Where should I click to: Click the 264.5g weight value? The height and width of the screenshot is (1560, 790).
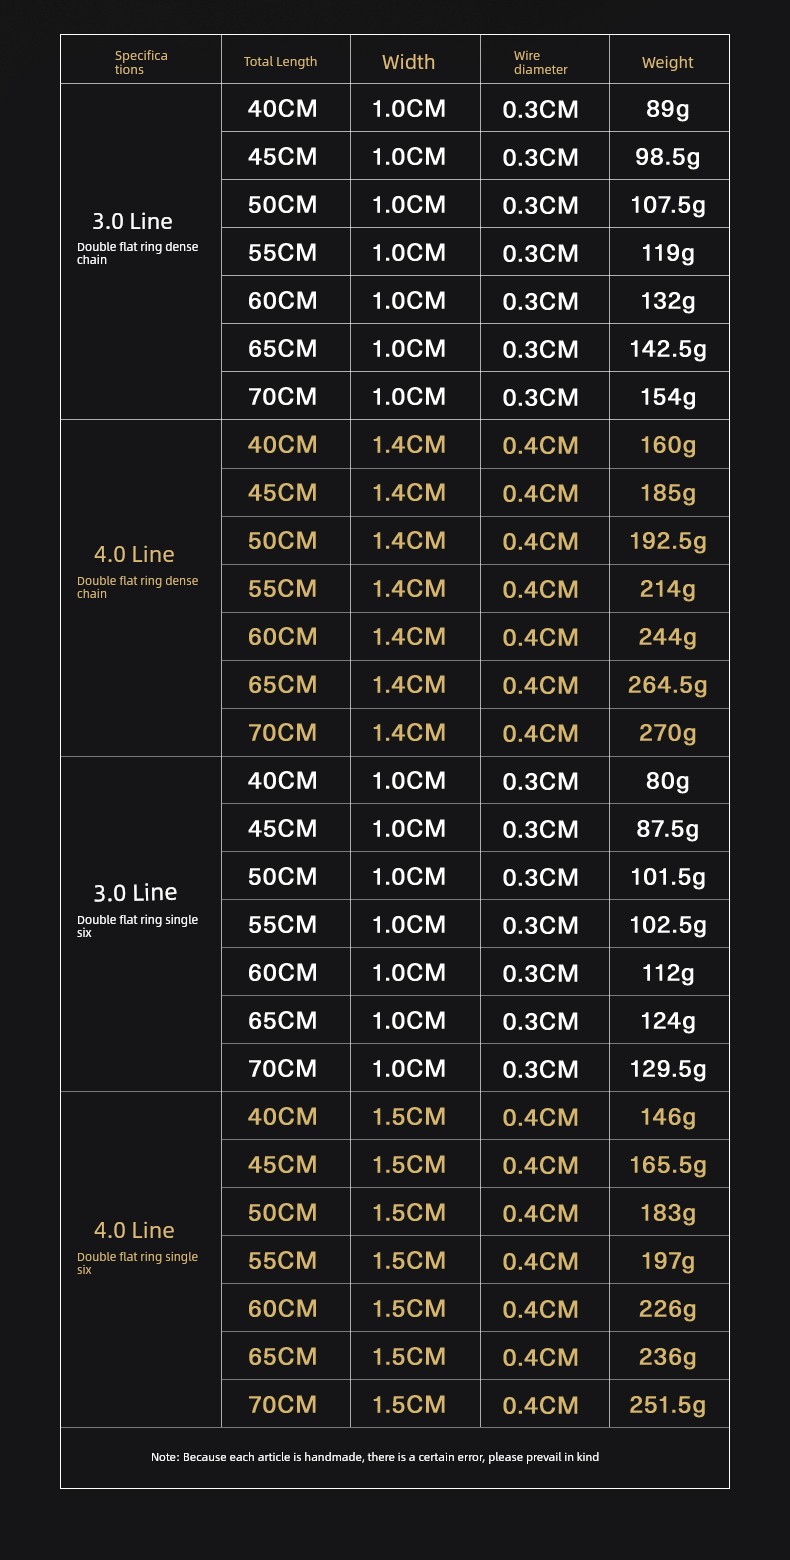pyautogui.click(x=668, y=685)
